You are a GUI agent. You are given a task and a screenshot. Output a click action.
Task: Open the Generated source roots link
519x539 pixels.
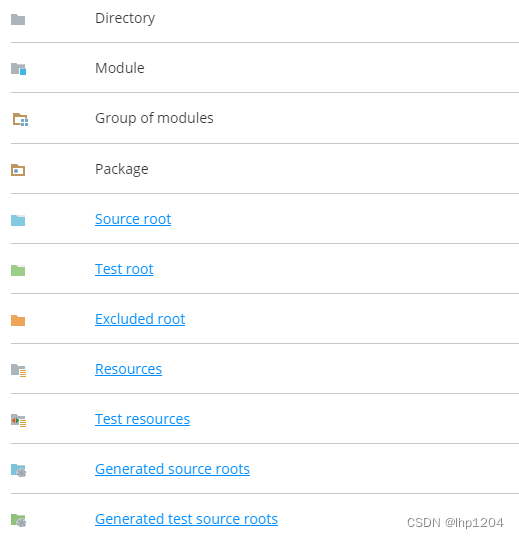173,469
